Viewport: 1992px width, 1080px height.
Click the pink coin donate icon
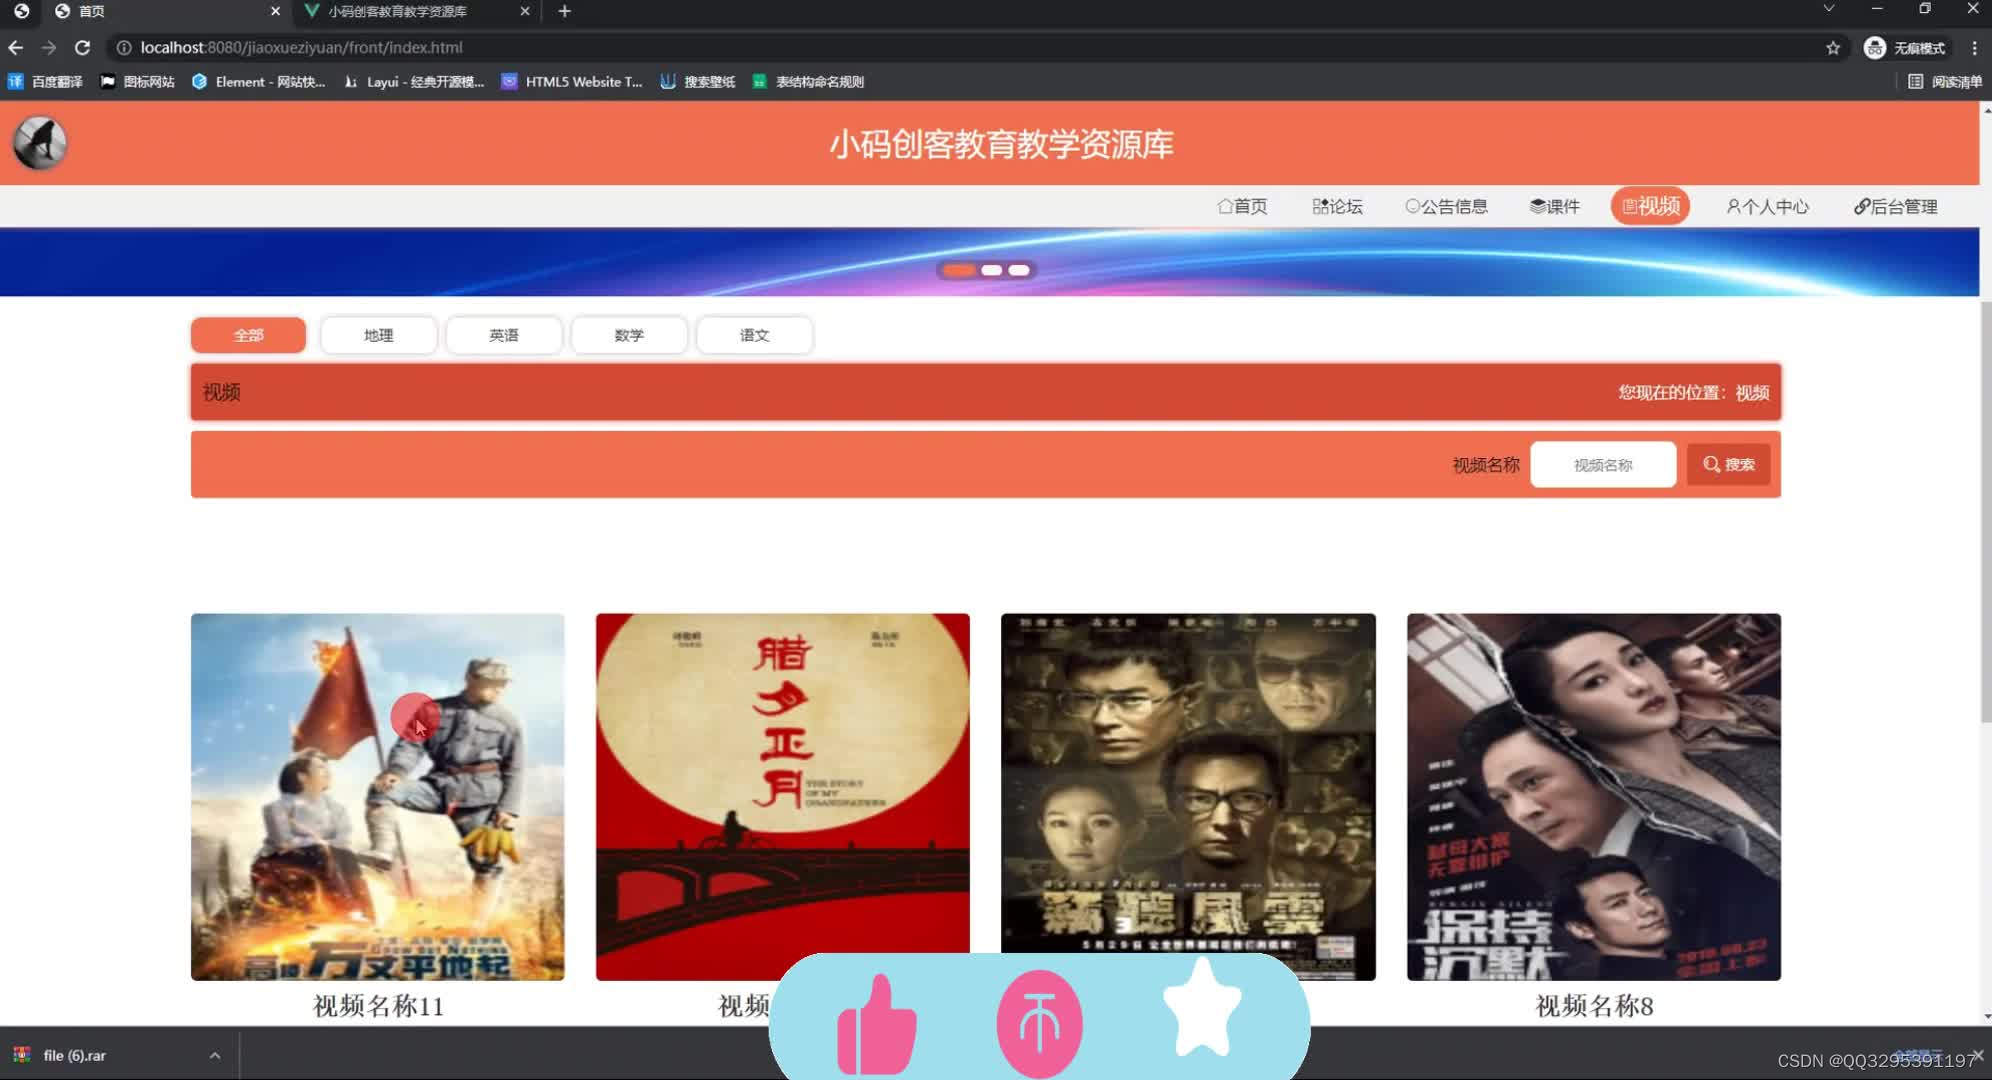coord(1040,1024)
